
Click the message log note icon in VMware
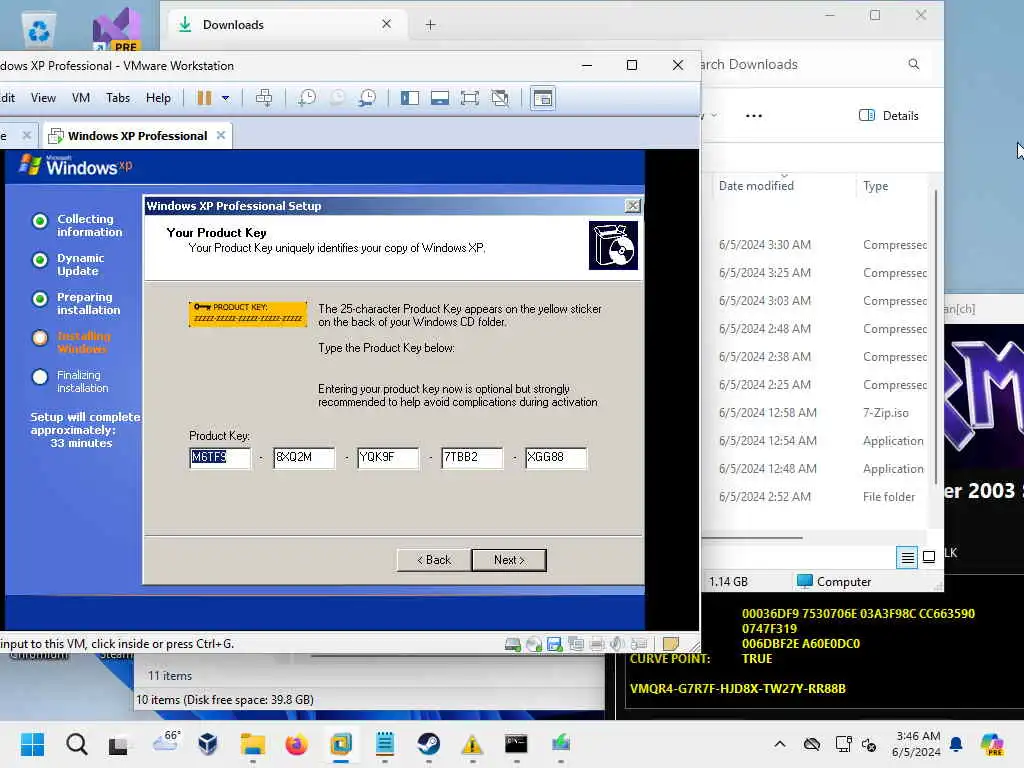coord(671,644)
